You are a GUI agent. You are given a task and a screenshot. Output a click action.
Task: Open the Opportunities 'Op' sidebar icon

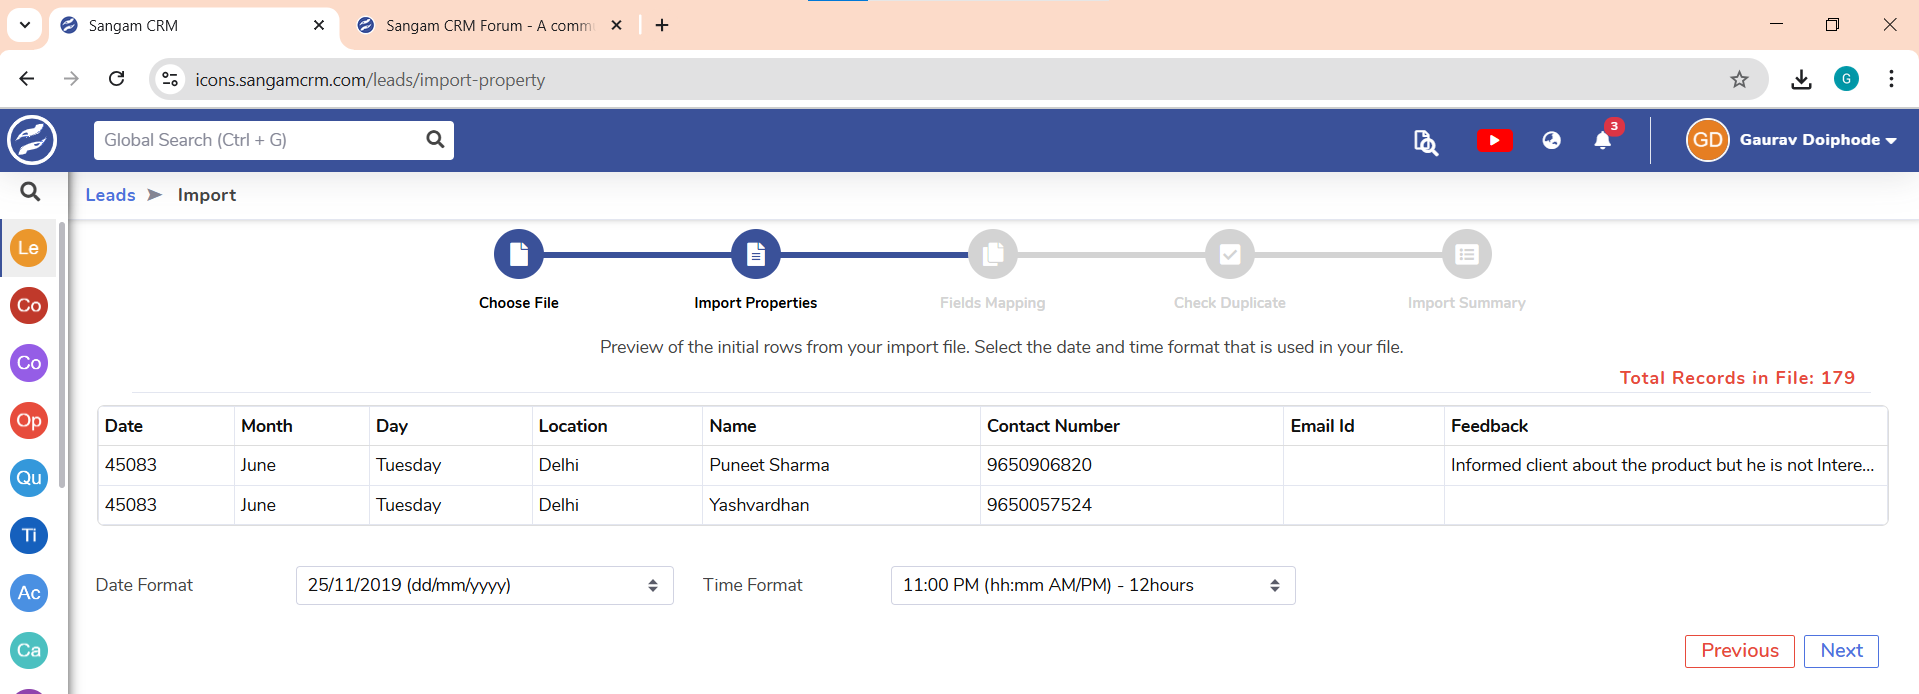pyautogui.click(x=29, y=421)
